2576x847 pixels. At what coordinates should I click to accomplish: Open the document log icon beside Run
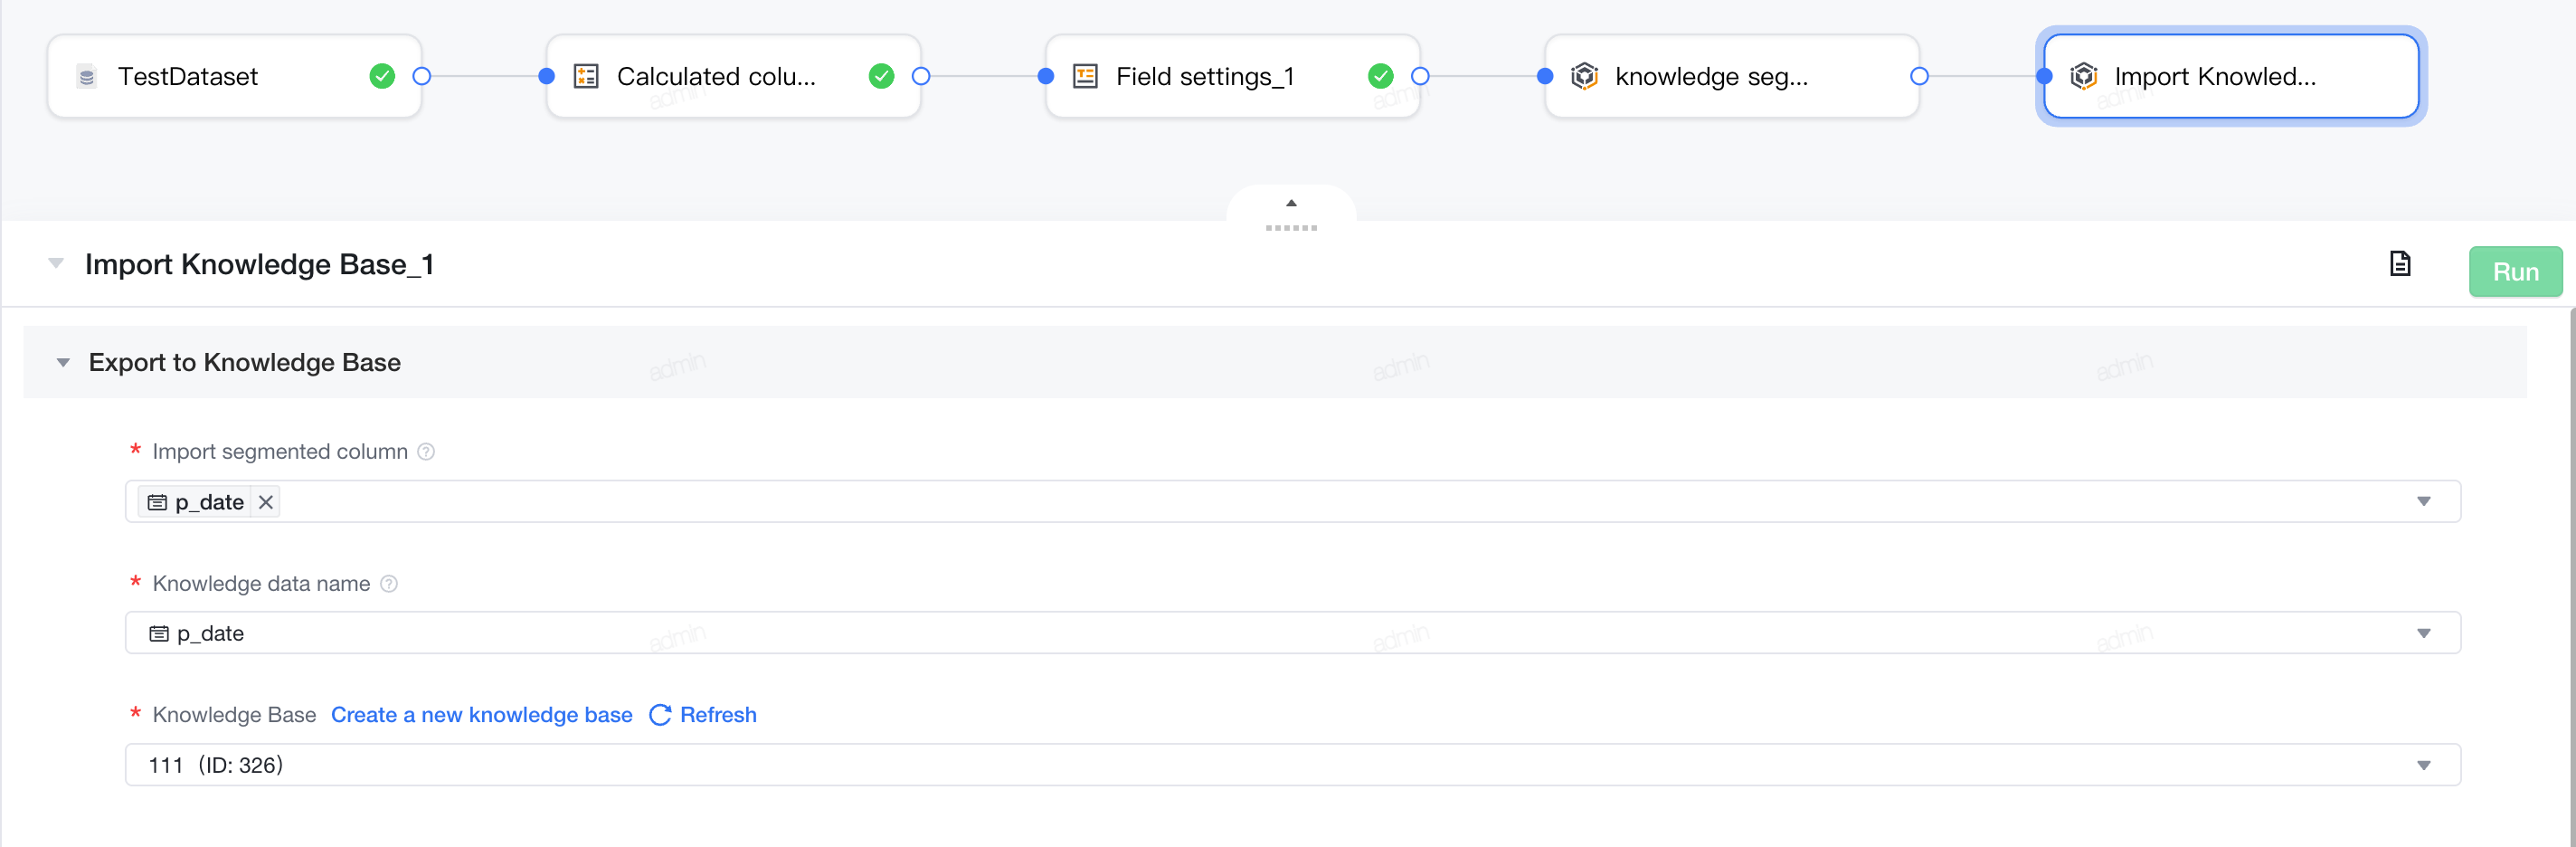pyautogui.click(x=2399, y=264)
